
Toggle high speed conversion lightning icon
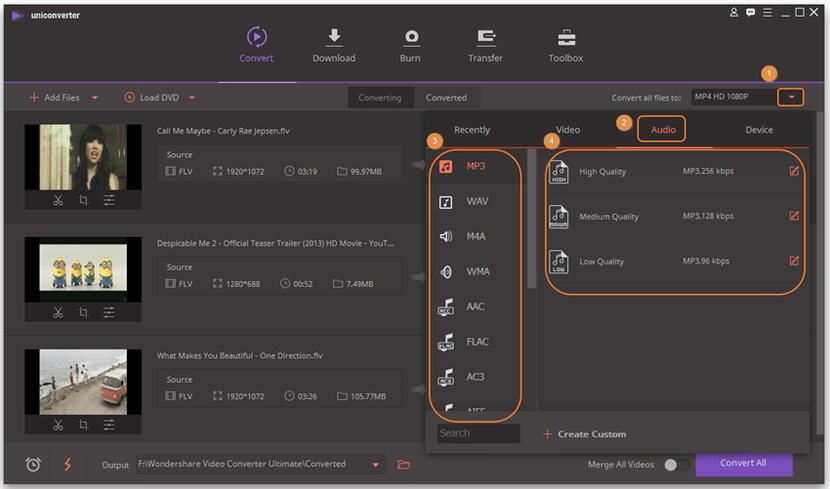(x=67, y=464)
